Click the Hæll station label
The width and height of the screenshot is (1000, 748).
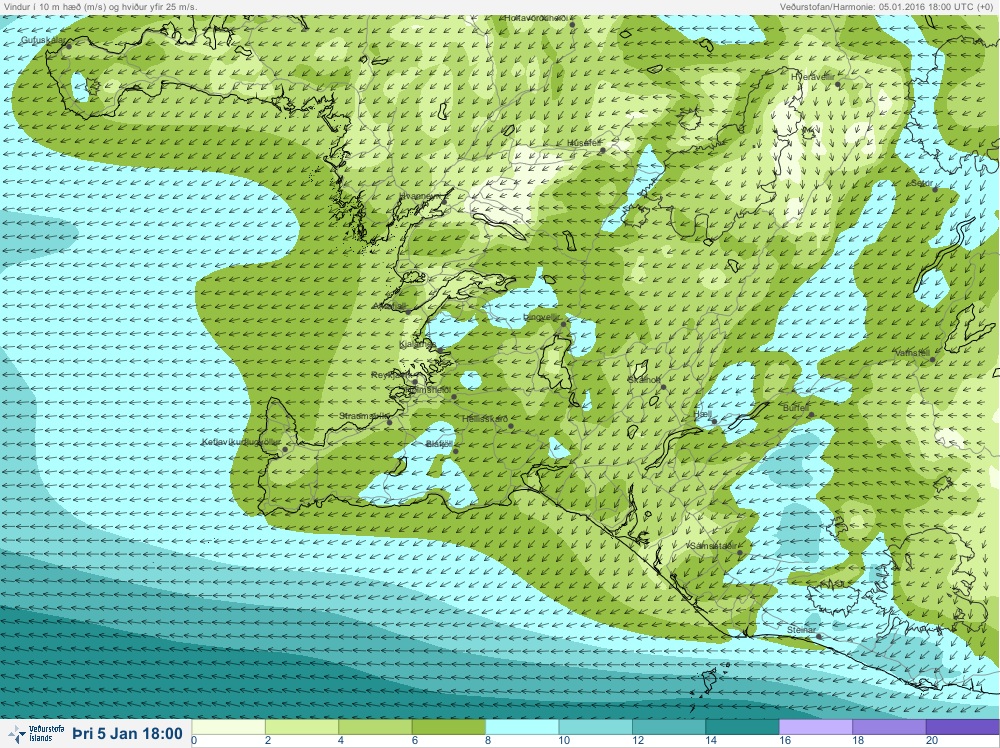702,414
